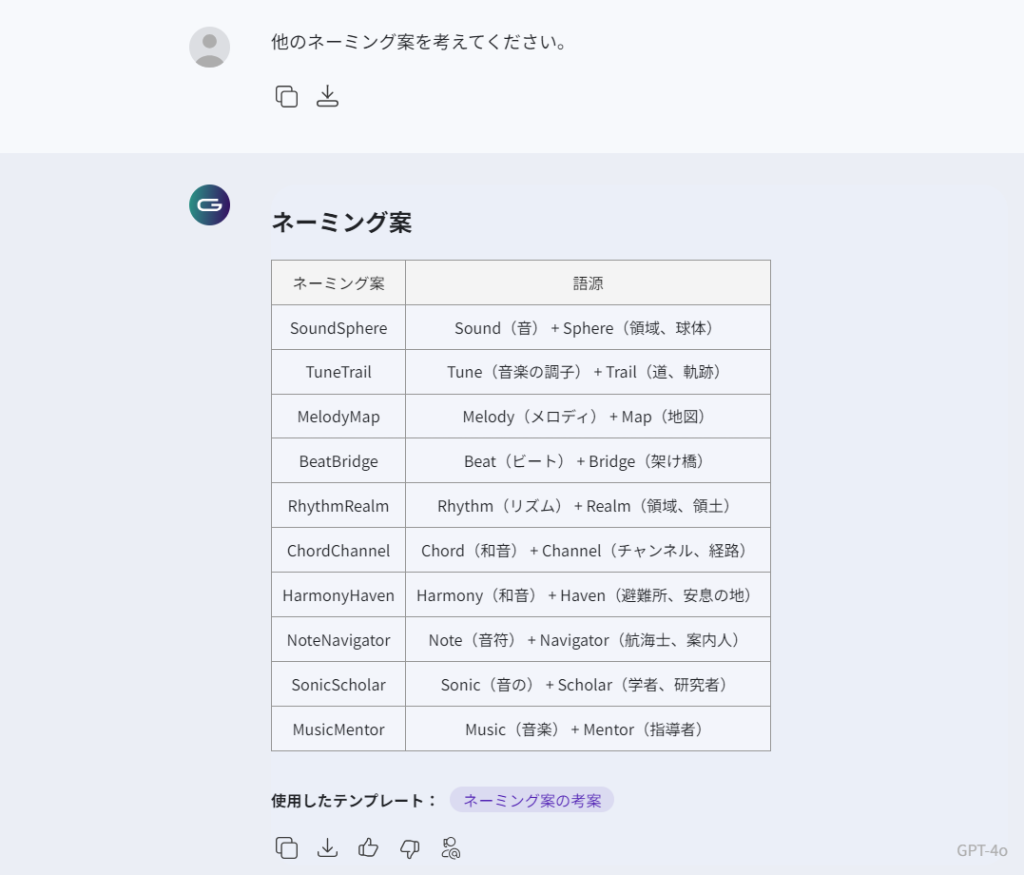Click the assistant's round logo avatar
This screenshot has height=875, width=1024.
210,205
